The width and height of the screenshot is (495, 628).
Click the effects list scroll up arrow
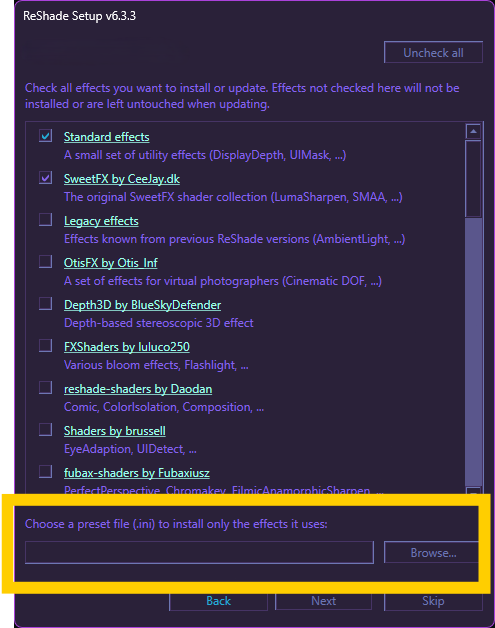click(473, 131)
